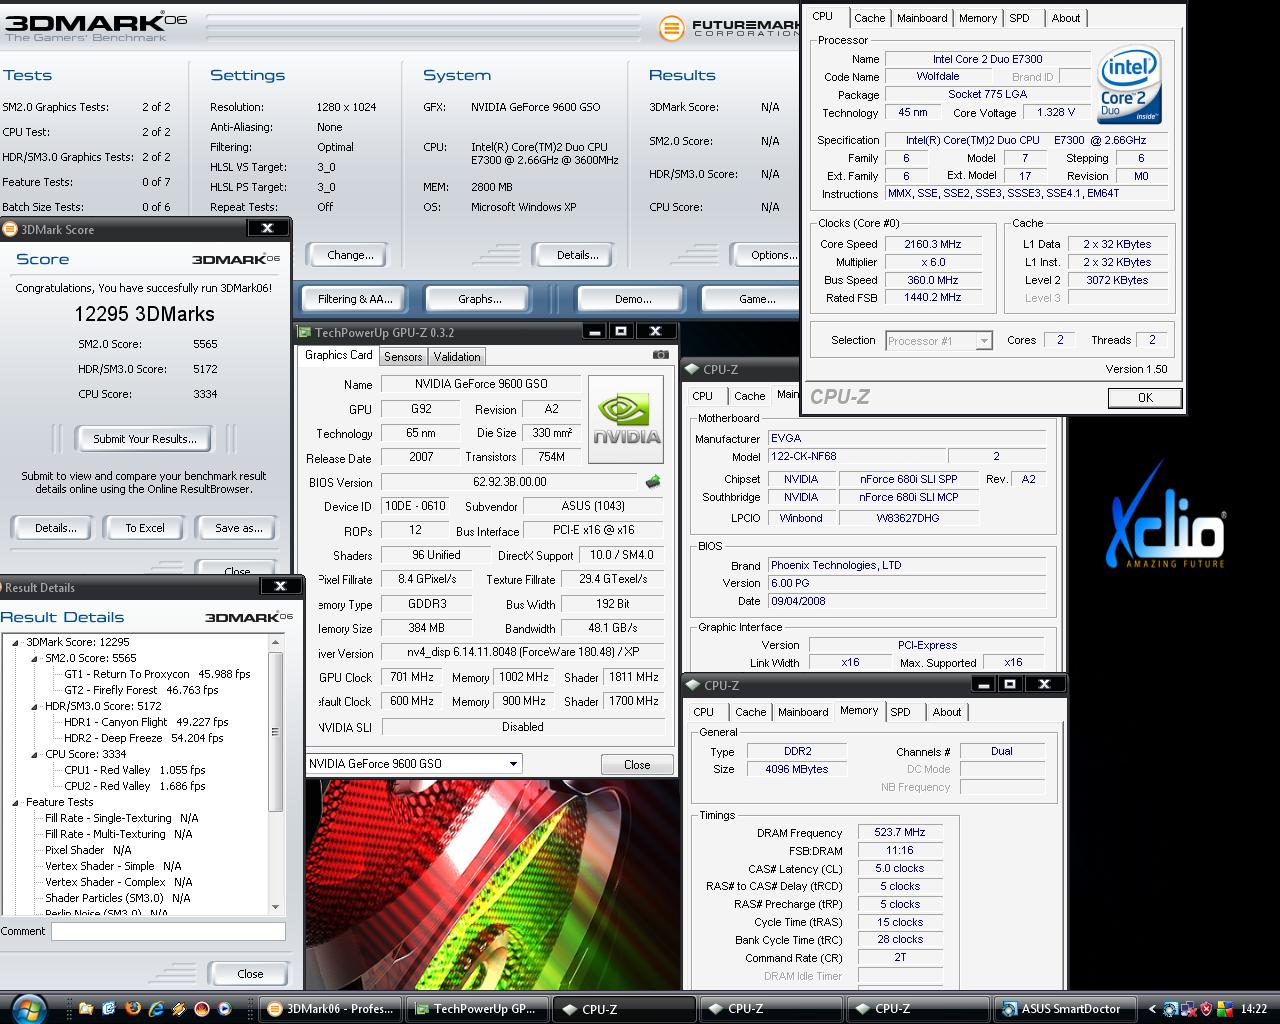Open the Graphs... button

tap(480, 299)
